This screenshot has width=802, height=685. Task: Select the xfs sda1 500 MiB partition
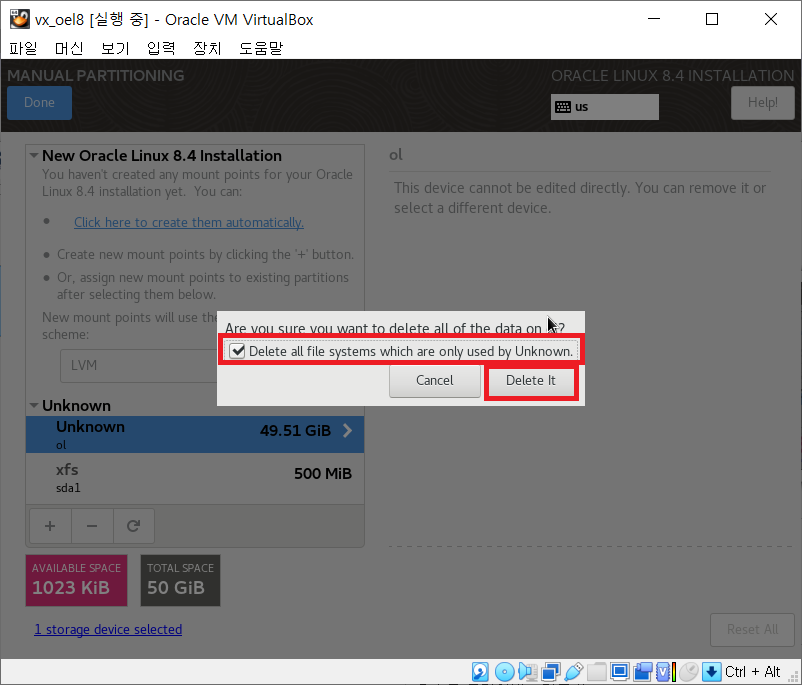(x=195, y=477)
